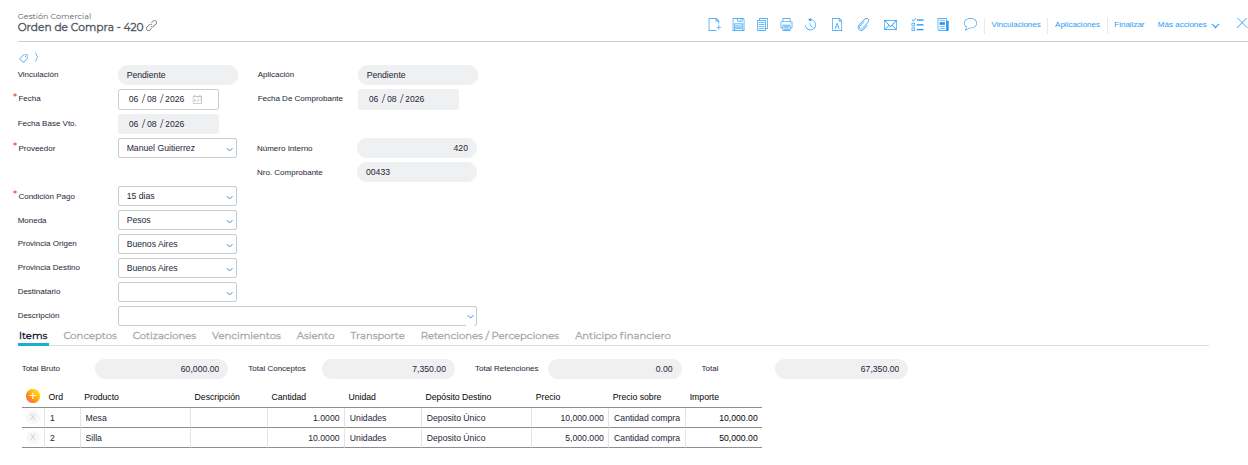
Task: Click the empty Descripción cell in Mesa row
Action: (x=229, y=418)
